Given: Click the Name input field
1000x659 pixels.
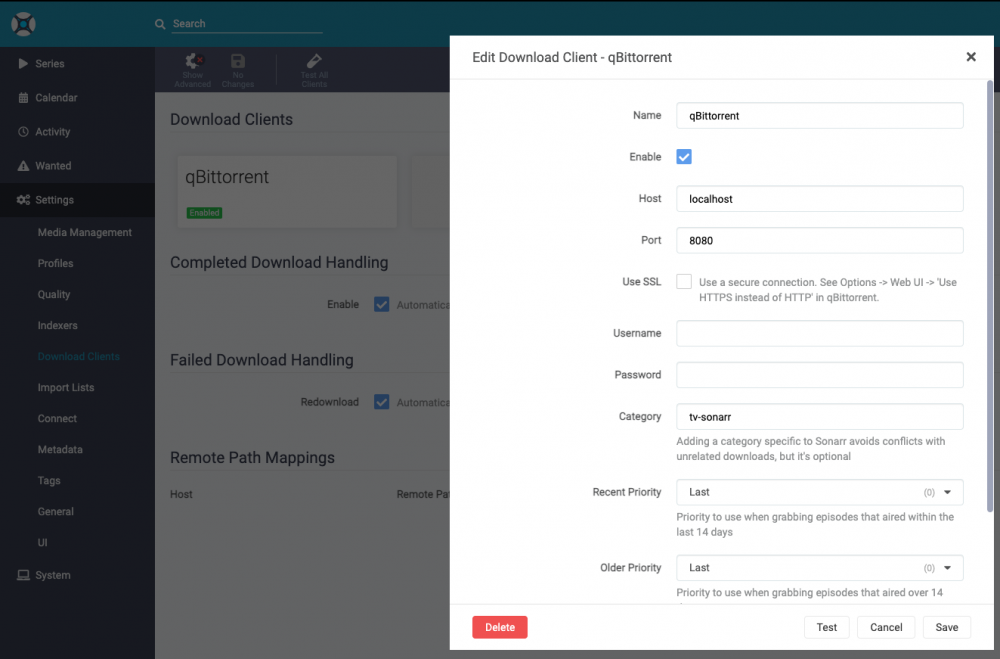Looking at the screenshot, I should [820, 115].
